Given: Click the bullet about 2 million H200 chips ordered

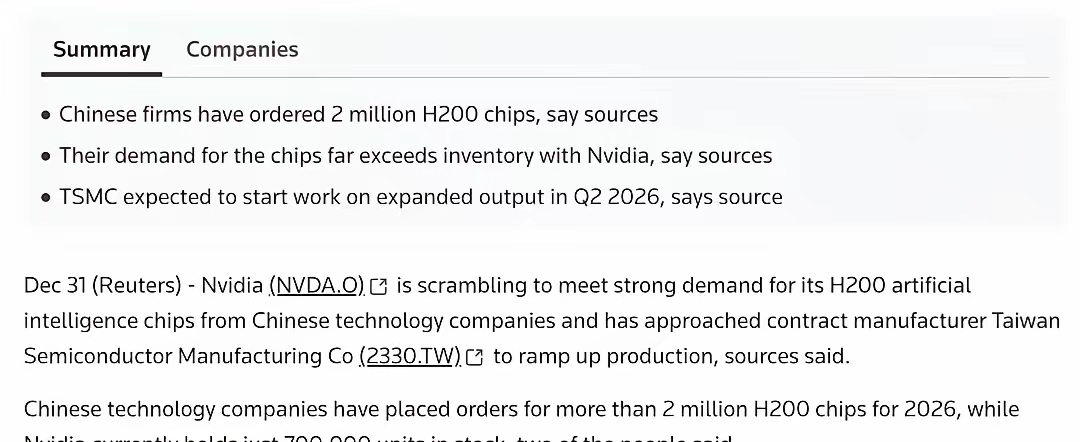Looking at the screenshot, I should pos(358,114).
